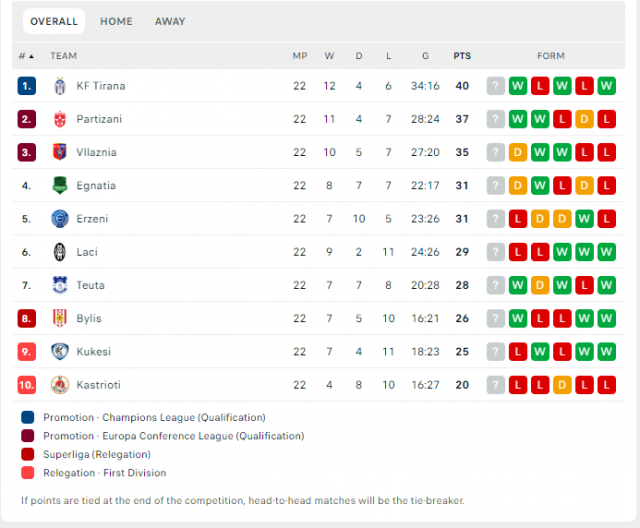Viewport: 640px width, 528px height.
Task: Click the Vllaznia club crest
Action: point(60,152)
